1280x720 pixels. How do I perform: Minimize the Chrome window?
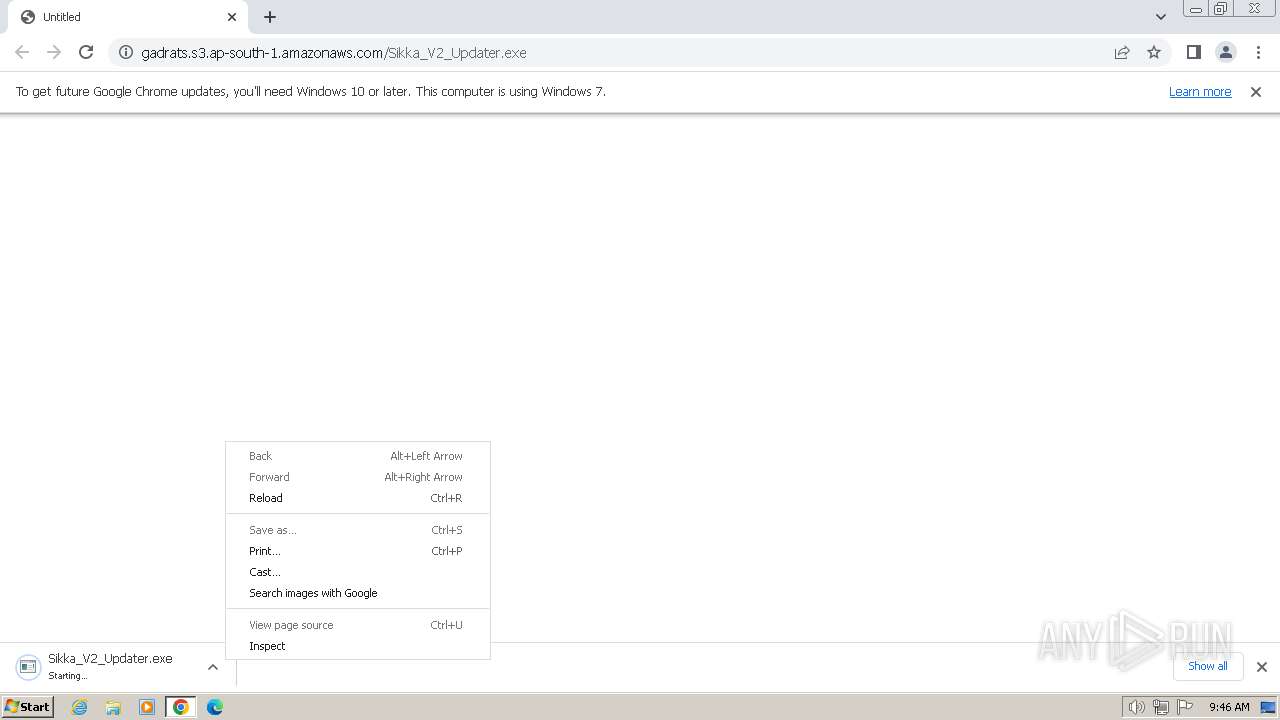coord(1195,9)
